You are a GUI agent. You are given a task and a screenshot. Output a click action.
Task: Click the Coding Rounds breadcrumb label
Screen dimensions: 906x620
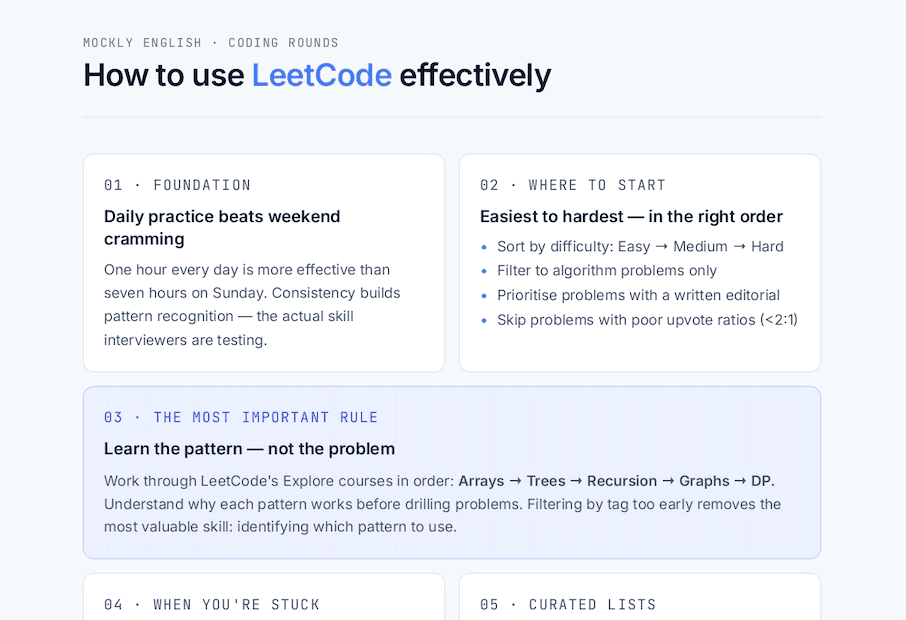[x=283, y=43]
